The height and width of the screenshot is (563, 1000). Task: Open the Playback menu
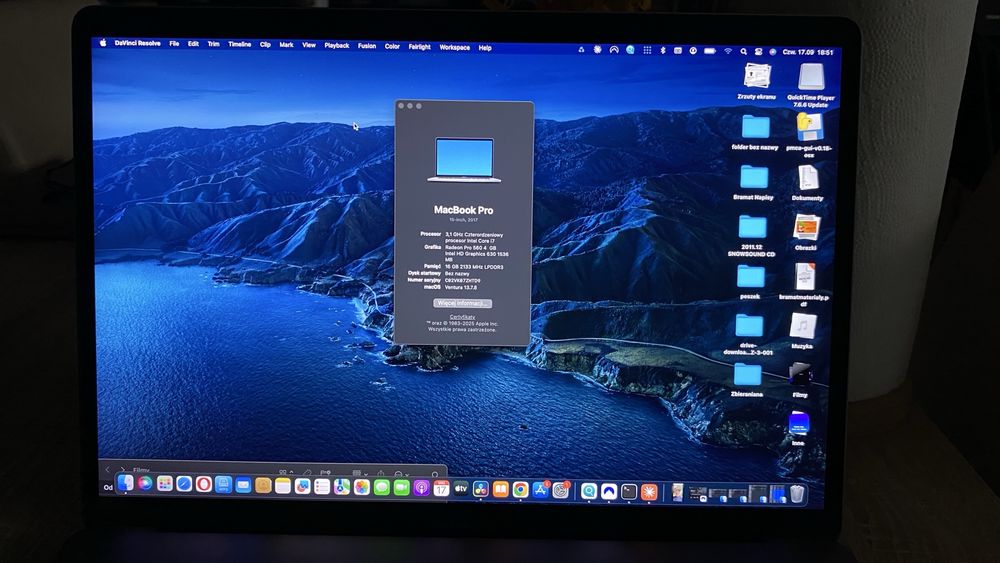337,45
